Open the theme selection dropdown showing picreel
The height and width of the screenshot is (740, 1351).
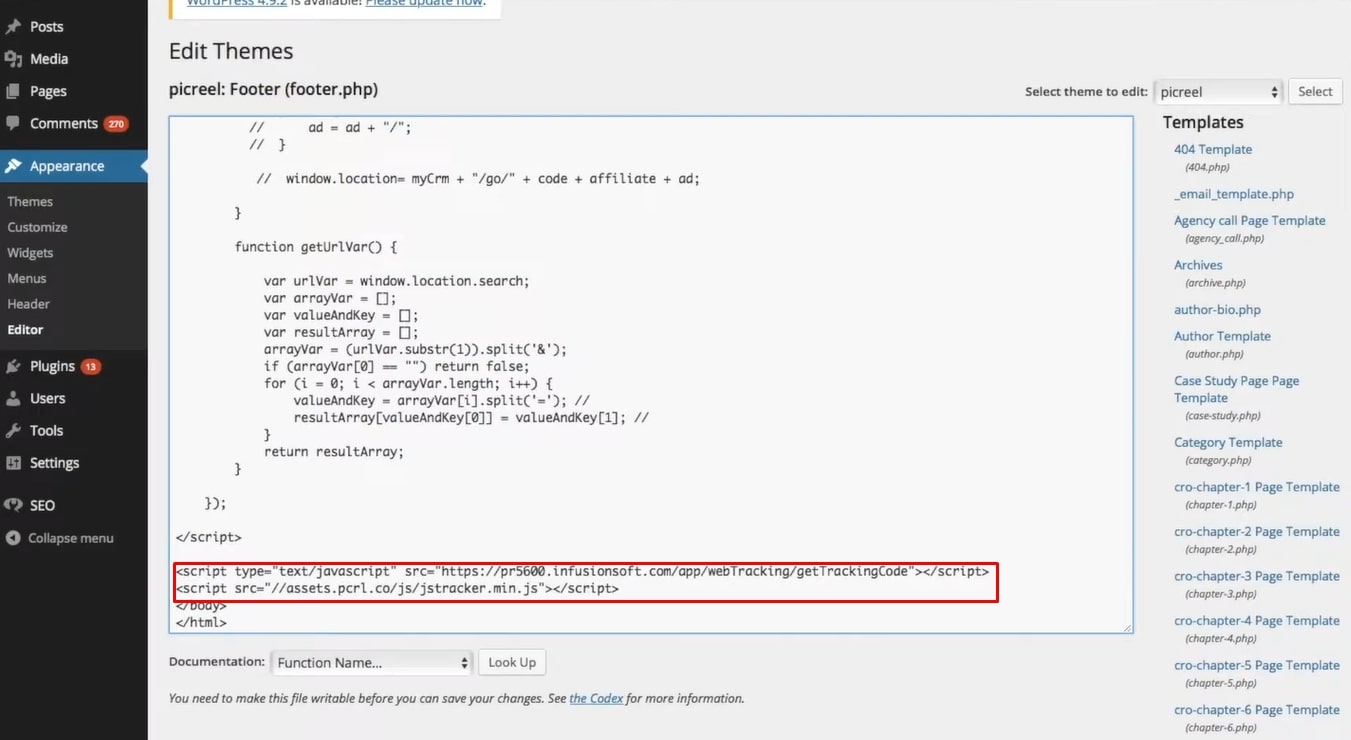[x=1217, y=92]
